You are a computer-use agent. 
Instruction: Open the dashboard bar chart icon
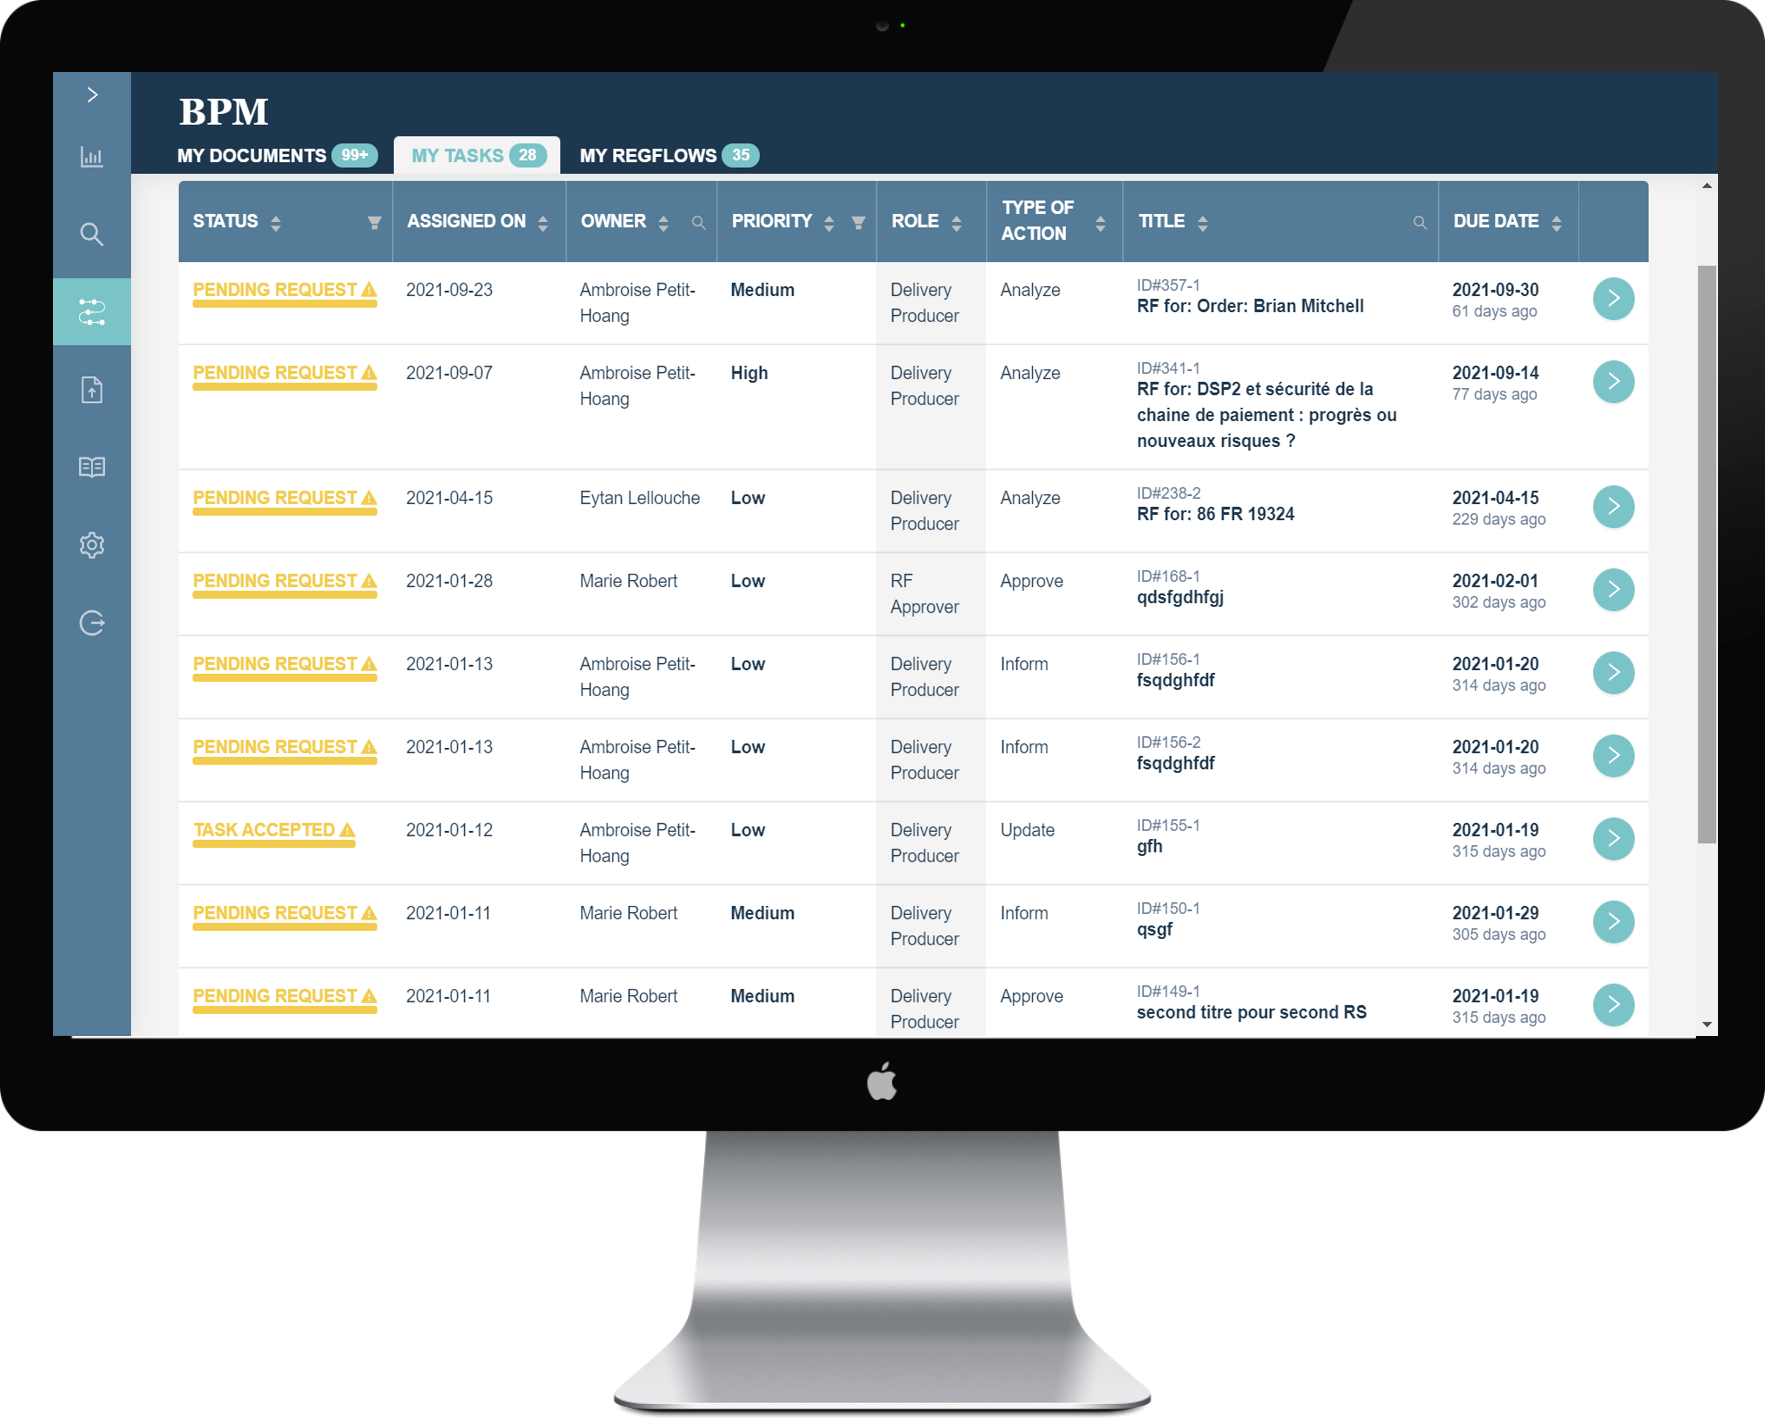click(92, 157)
